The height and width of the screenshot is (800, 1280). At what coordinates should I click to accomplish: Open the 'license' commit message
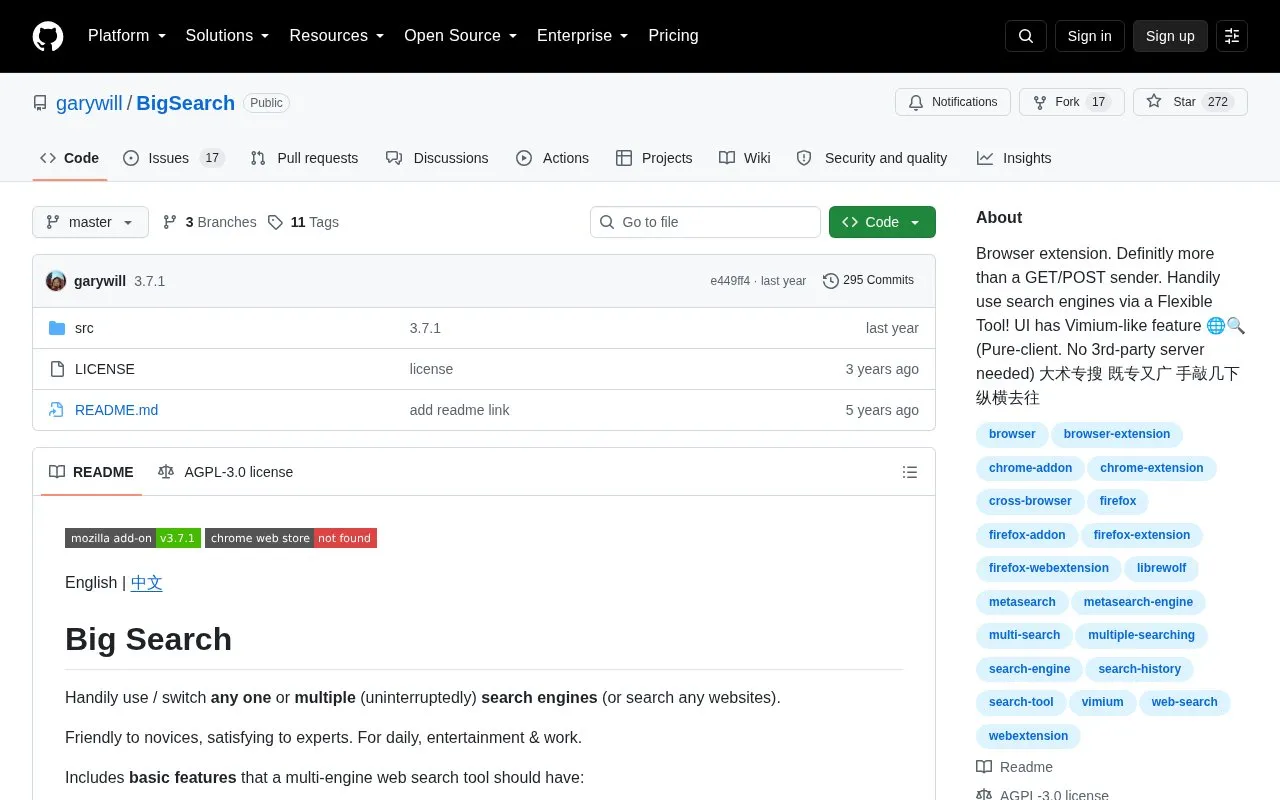(x=431, y=369)
